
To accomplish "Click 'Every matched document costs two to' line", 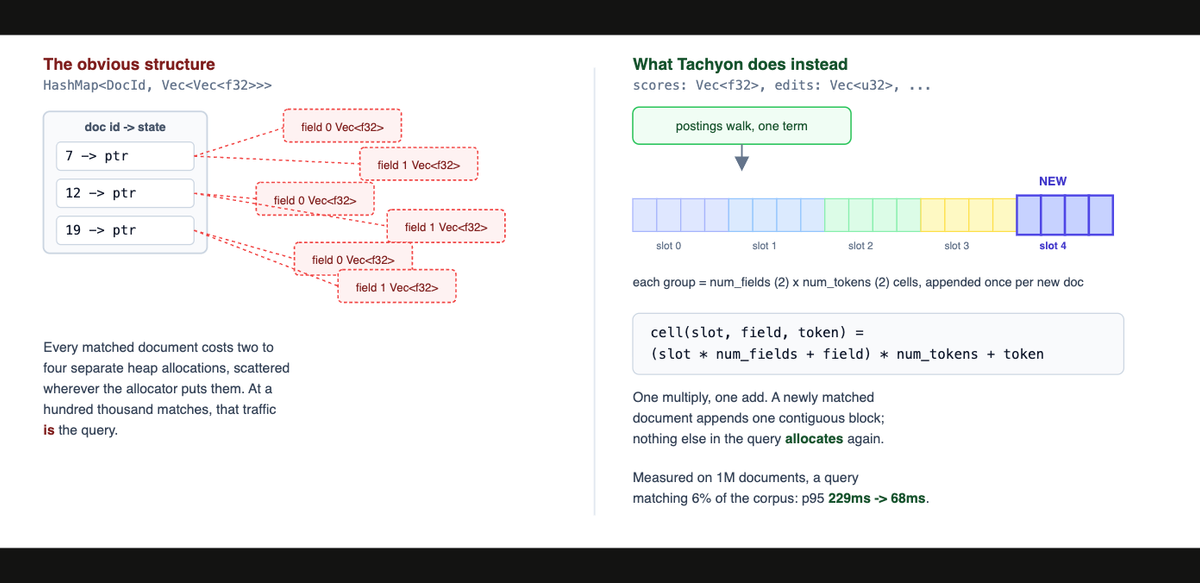I will (158, 347).
